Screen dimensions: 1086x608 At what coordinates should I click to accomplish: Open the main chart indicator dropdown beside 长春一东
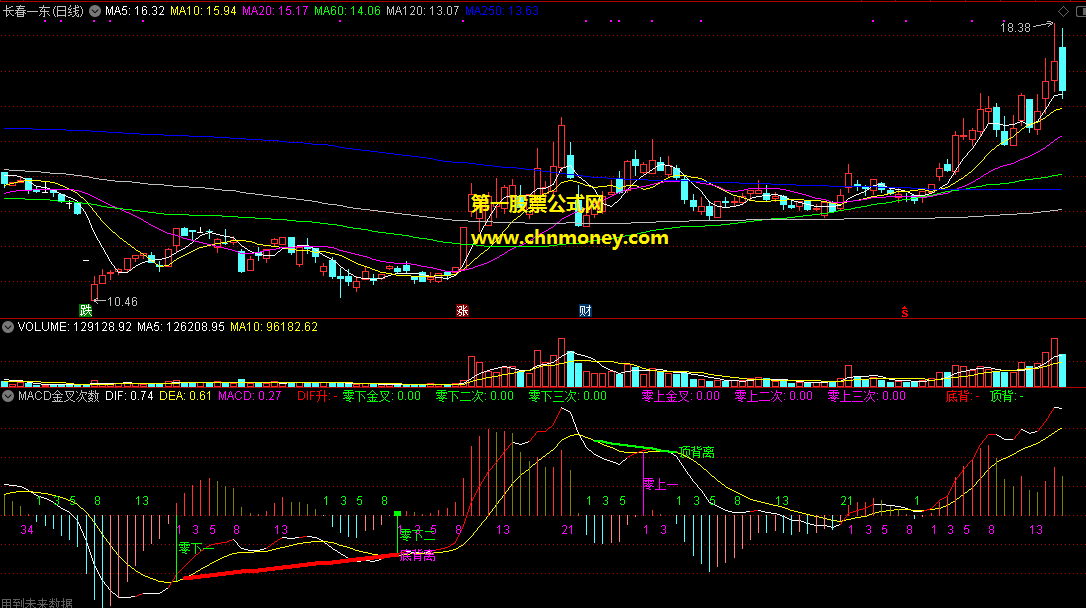point(95,11)
